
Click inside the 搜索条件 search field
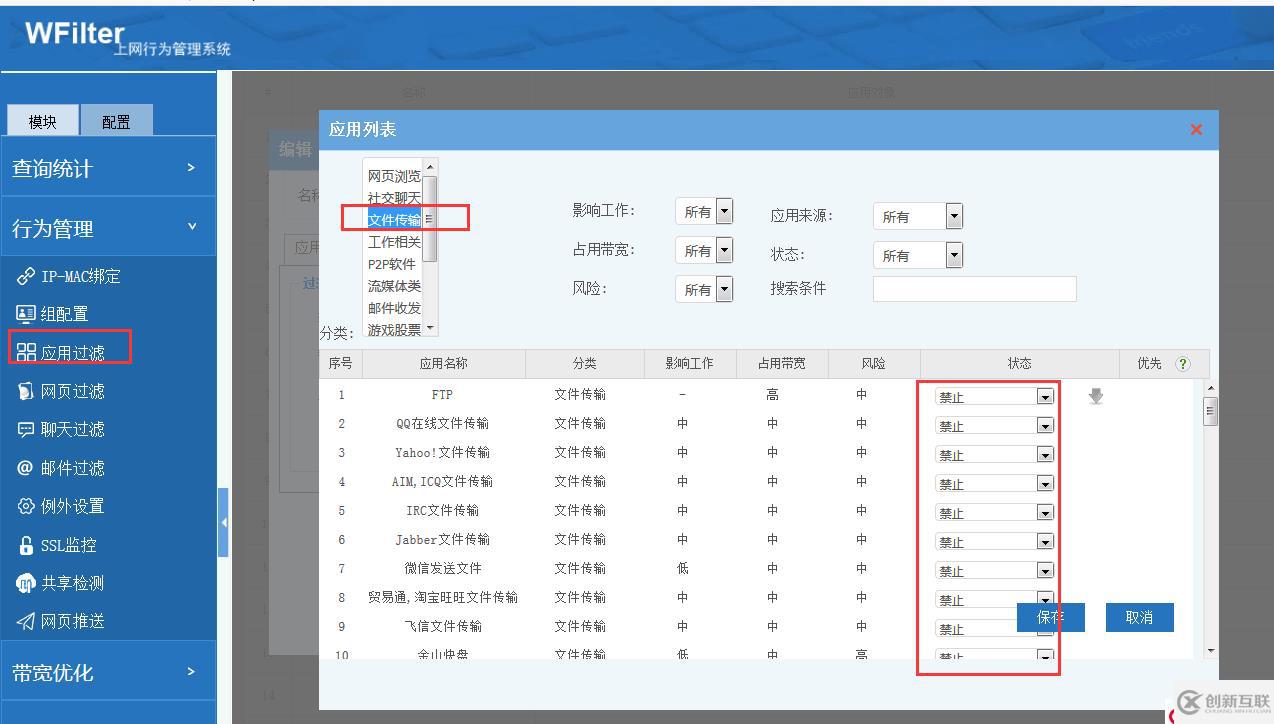[x=973, y=288]
